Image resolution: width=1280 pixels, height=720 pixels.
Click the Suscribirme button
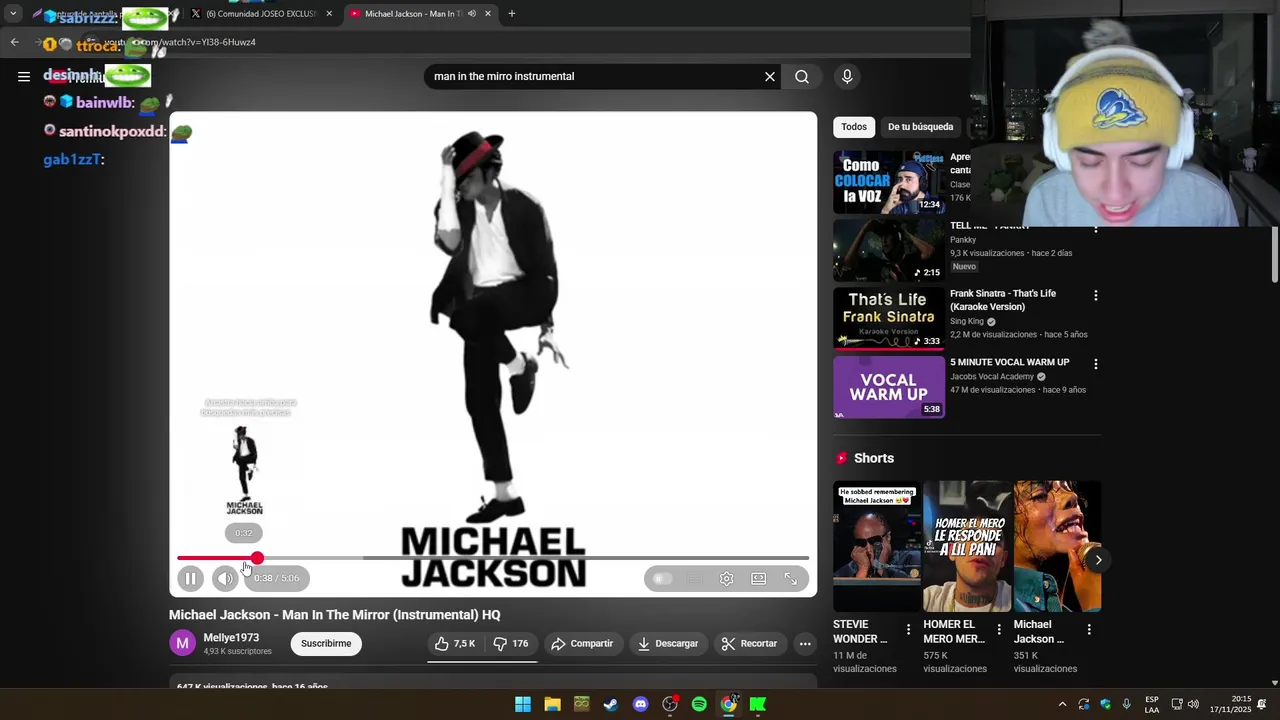coord(326,644)
